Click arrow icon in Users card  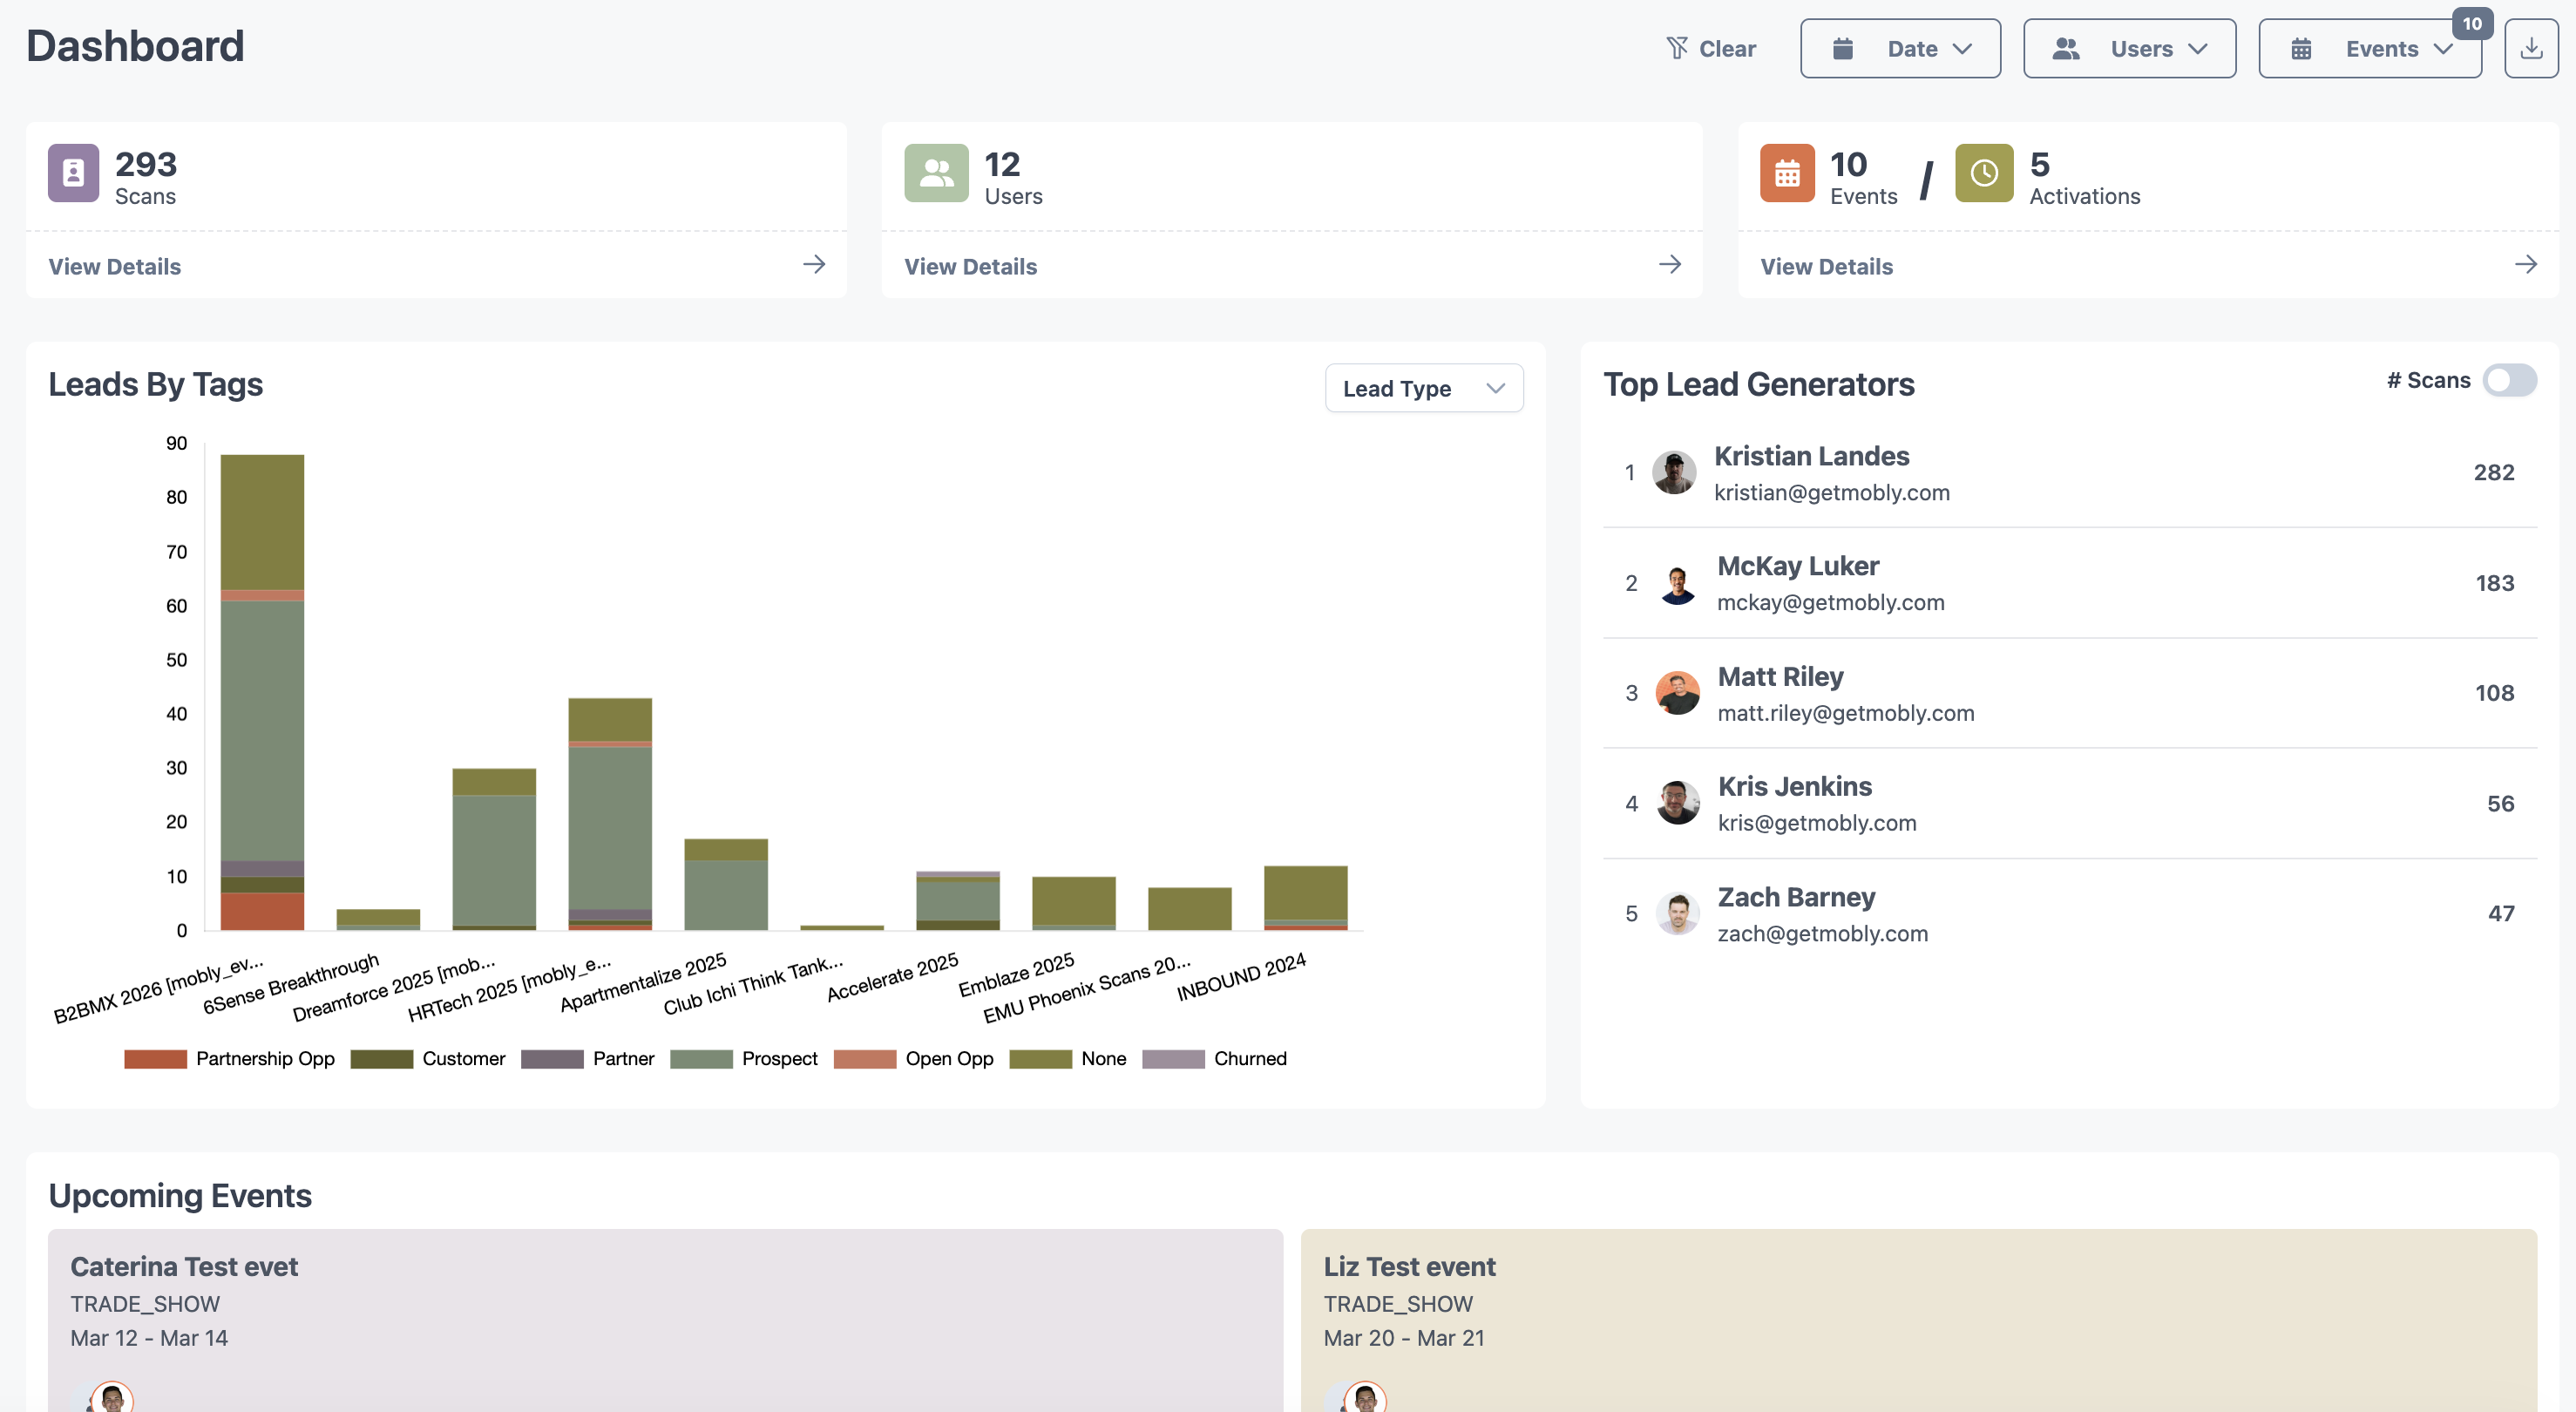pos(1670,264)
